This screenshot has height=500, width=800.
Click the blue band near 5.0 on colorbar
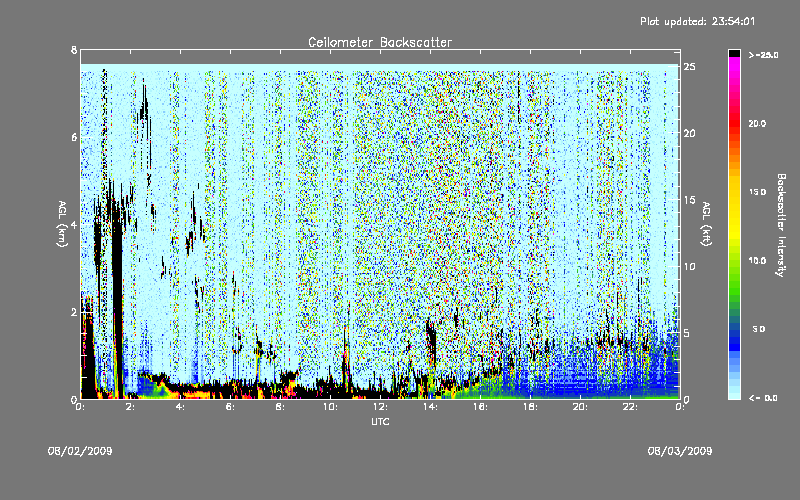734,330
